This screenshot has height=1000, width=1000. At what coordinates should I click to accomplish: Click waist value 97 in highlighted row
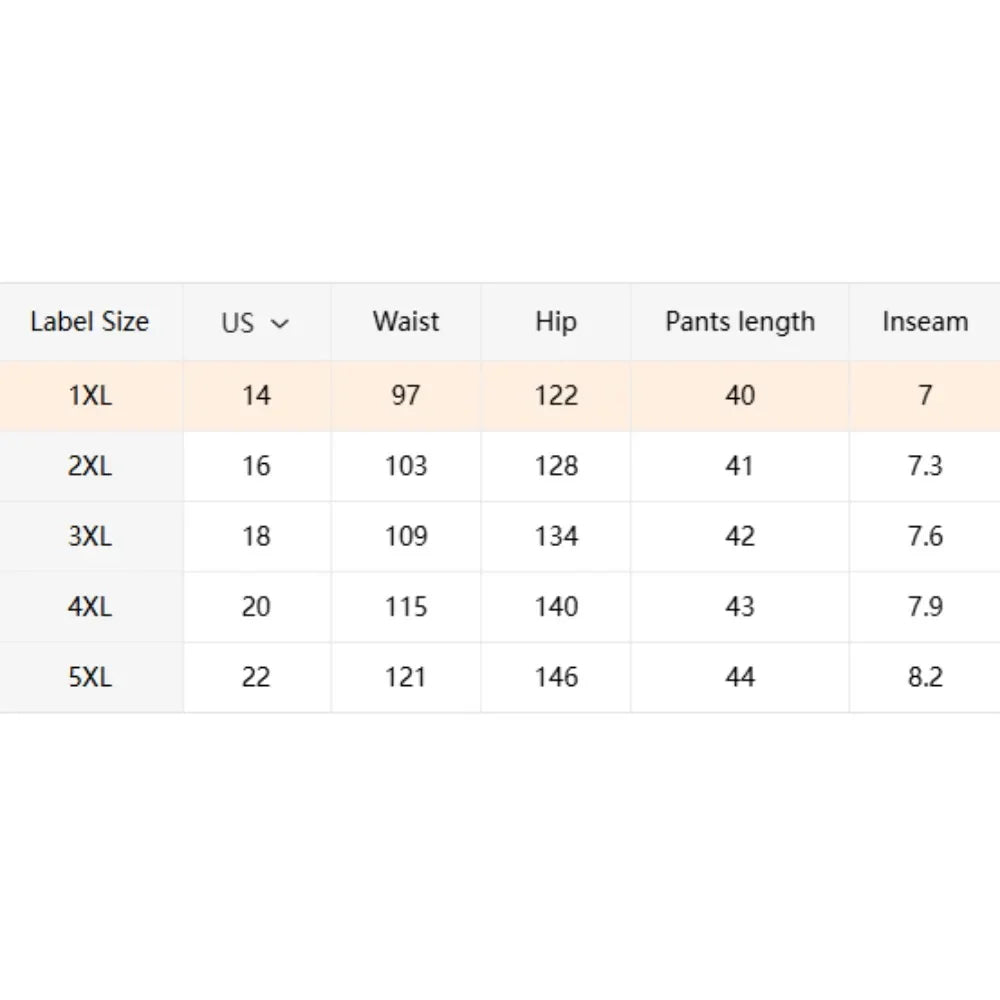pos(406,396)
